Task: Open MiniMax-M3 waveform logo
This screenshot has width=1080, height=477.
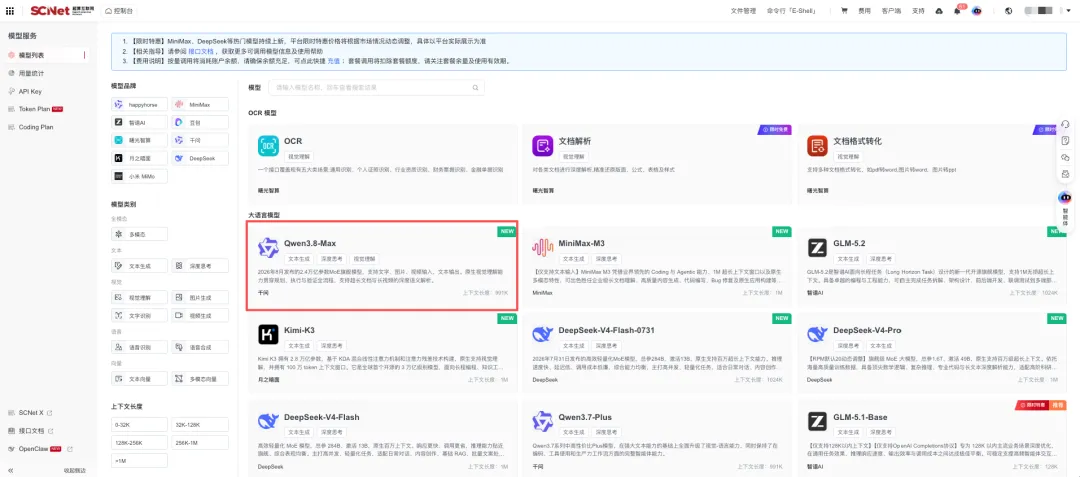Action: tap(543, 248)
